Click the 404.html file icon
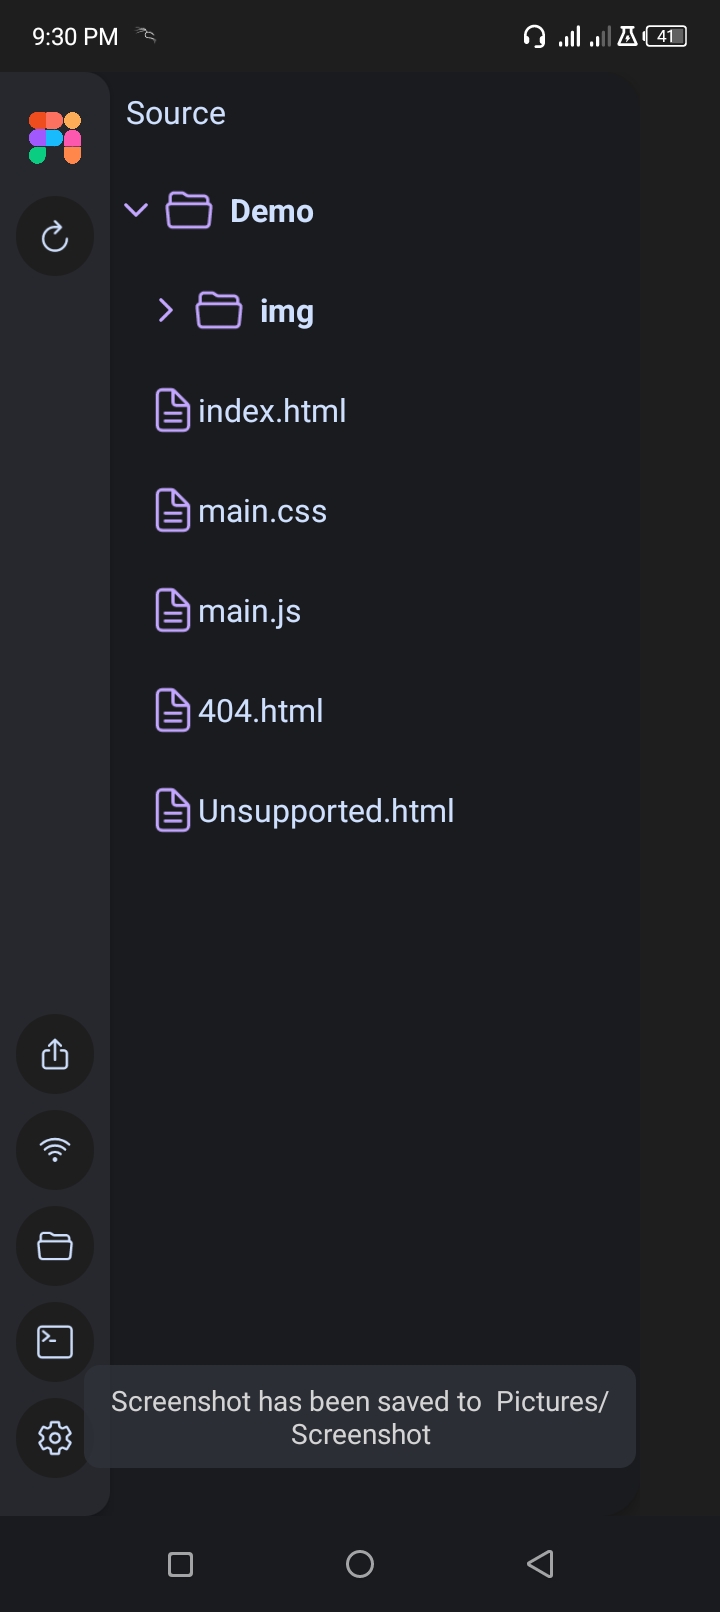Screen dimensions: 720x1612 click(172, 710)
